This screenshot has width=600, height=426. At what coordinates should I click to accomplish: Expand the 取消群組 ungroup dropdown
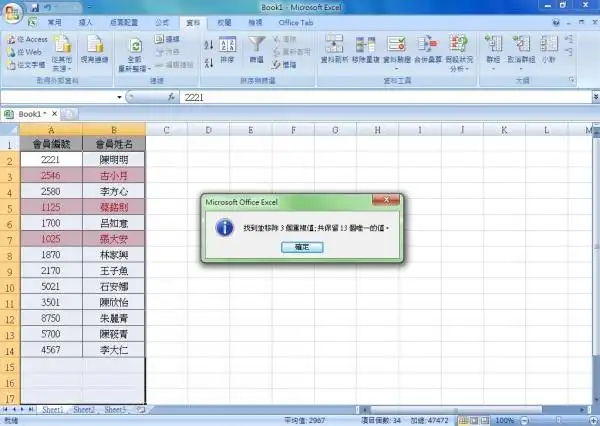coord(521,69)
